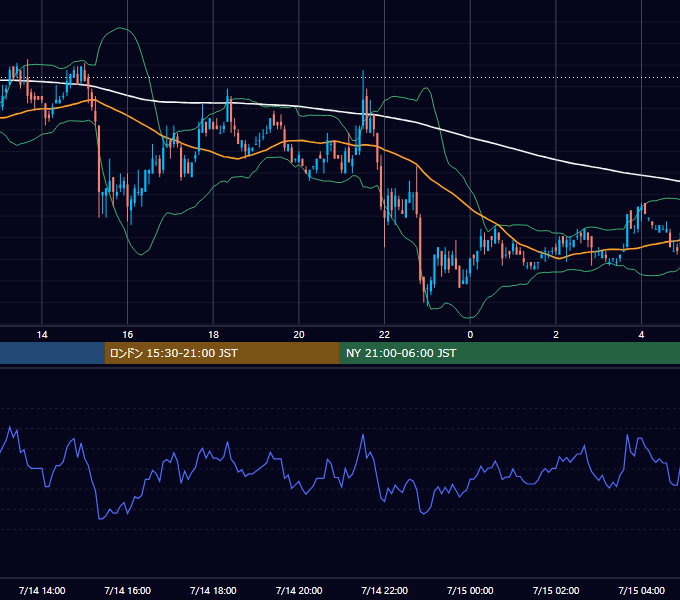Click the blue session bar before London
Viewport: 680px width, 600px height.
pyautogui.click(x=52, y=353)
